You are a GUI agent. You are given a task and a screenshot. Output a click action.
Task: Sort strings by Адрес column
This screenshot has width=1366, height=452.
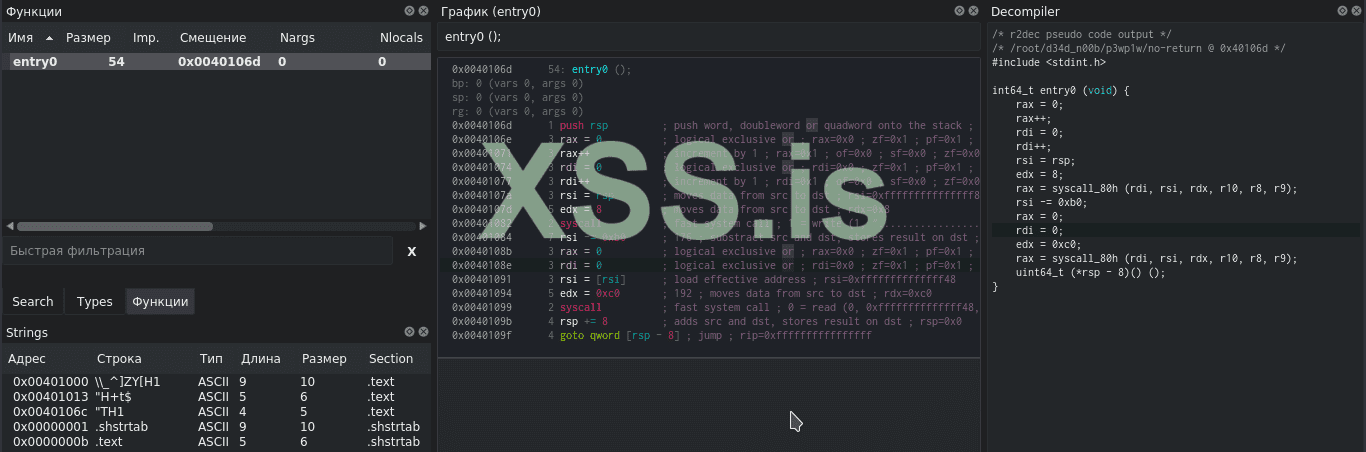tap(27, 358)
